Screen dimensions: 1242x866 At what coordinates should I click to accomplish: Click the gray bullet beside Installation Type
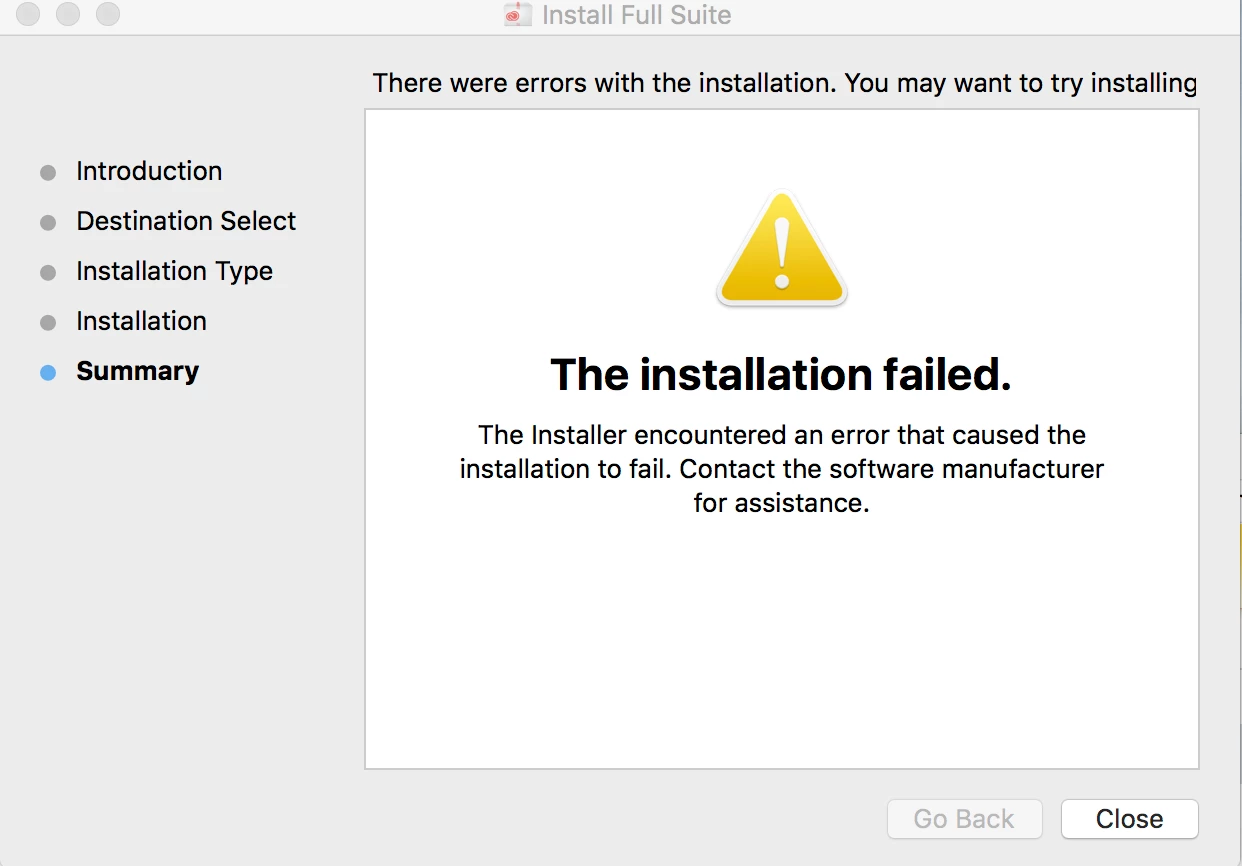click(48, 273)
